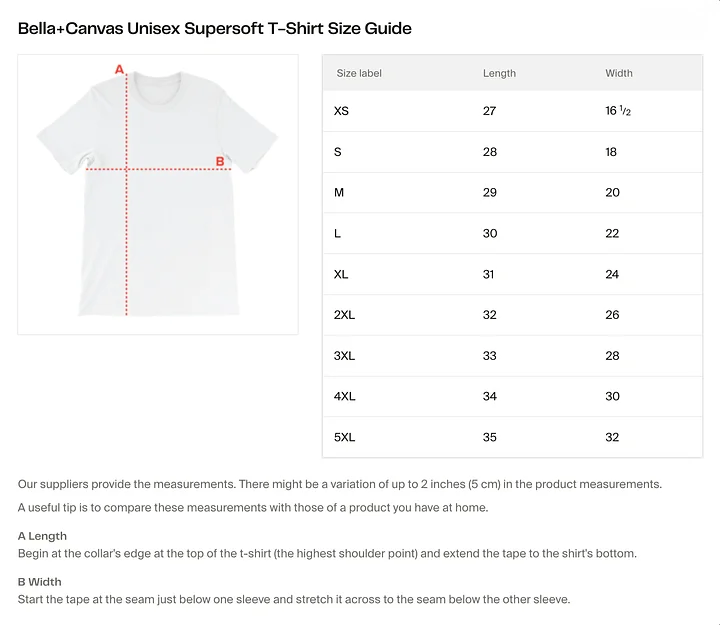Click the size guide title heading

pyautogui.click(x=214, y=28)
